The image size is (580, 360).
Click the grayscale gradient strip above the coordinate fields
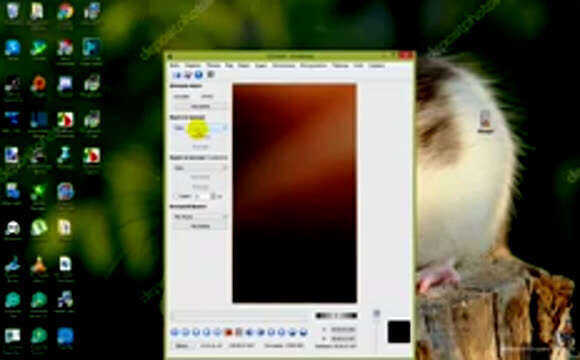coord(336,316)
